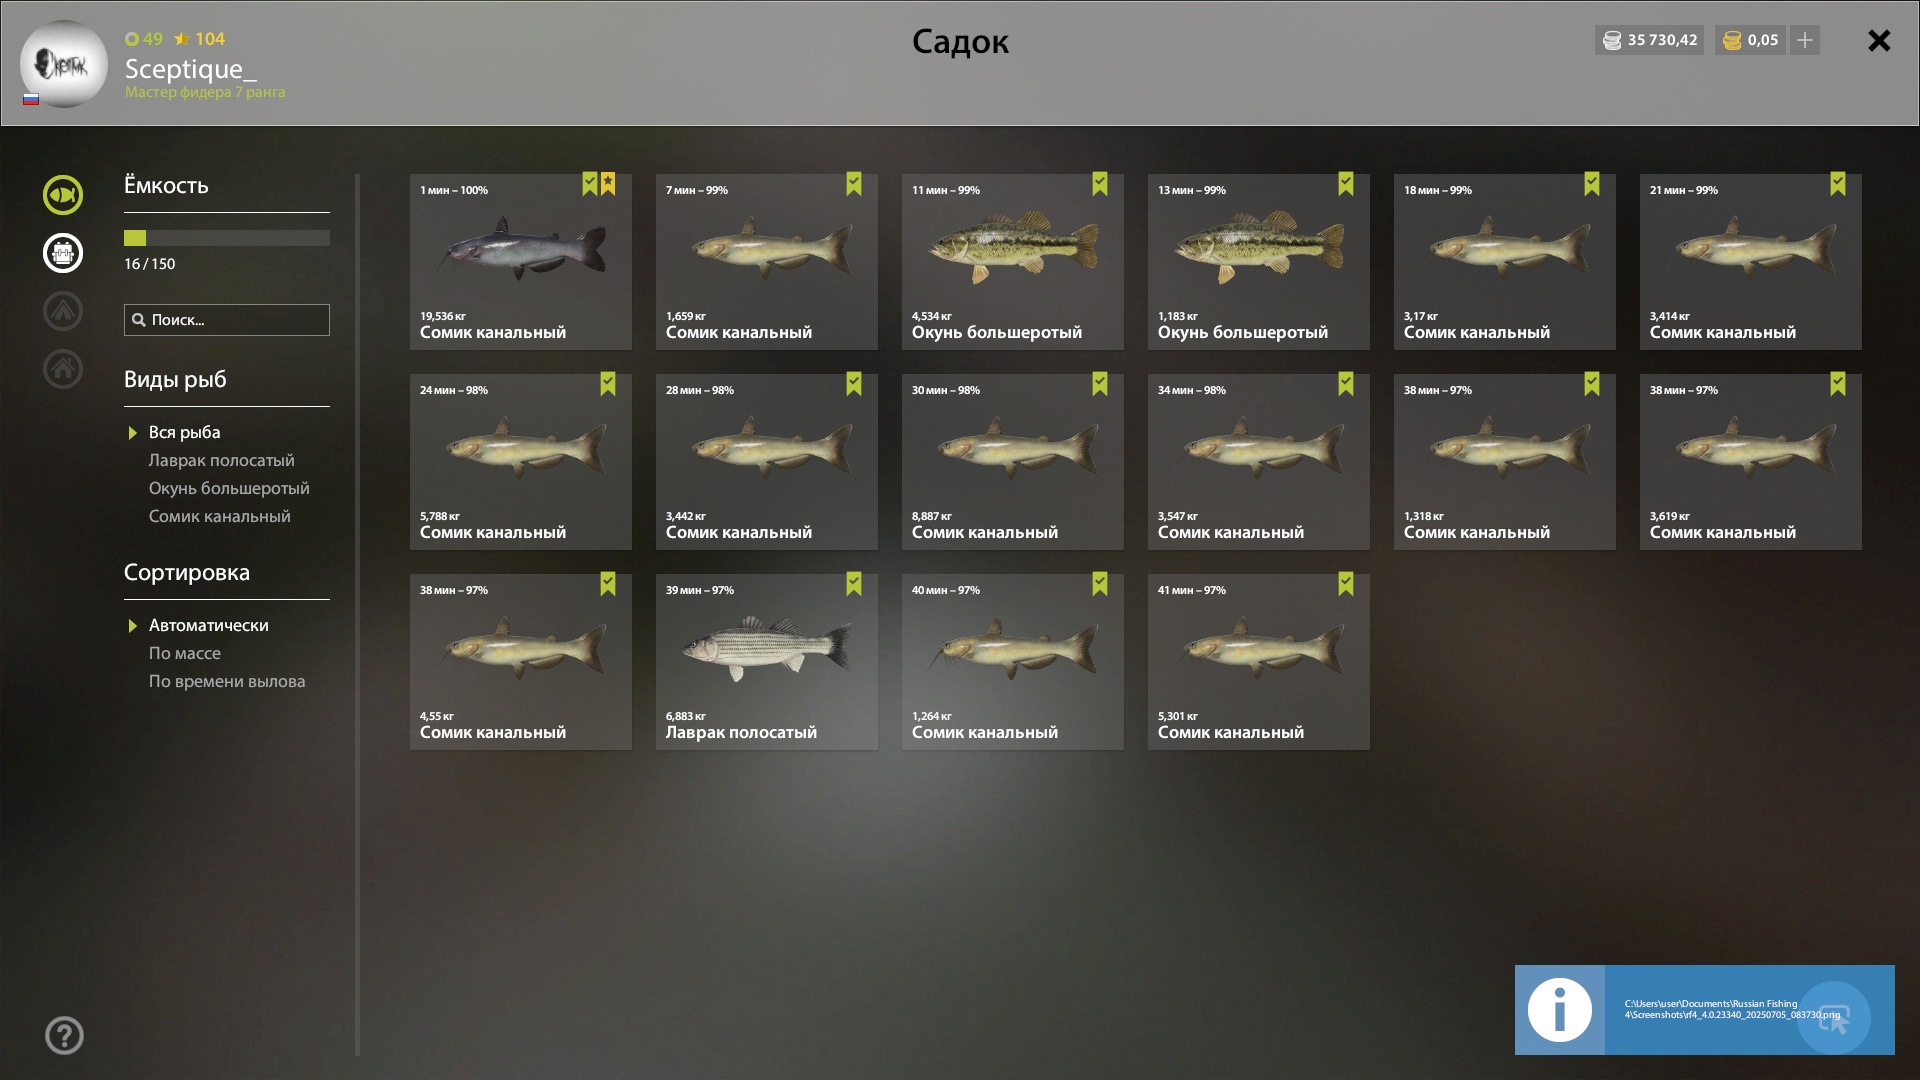1920x1080 pixels.
Task: Open the fish keepnet sidebar icon
Action: tap(63, 195)
